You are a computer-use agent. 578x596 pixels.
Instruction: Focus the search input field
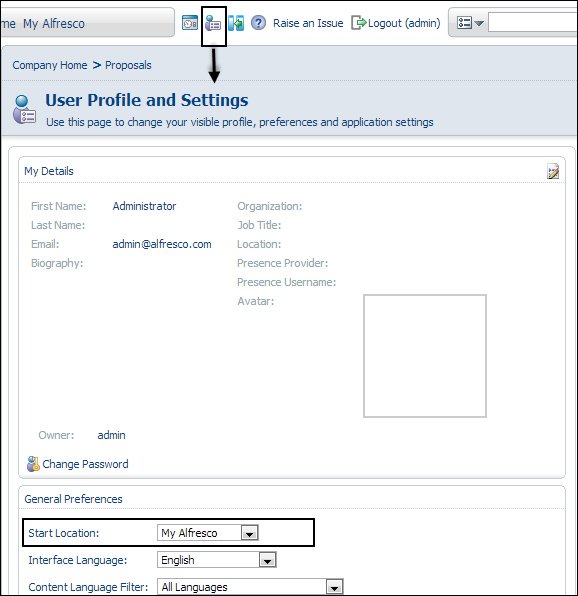click(533, 22)
